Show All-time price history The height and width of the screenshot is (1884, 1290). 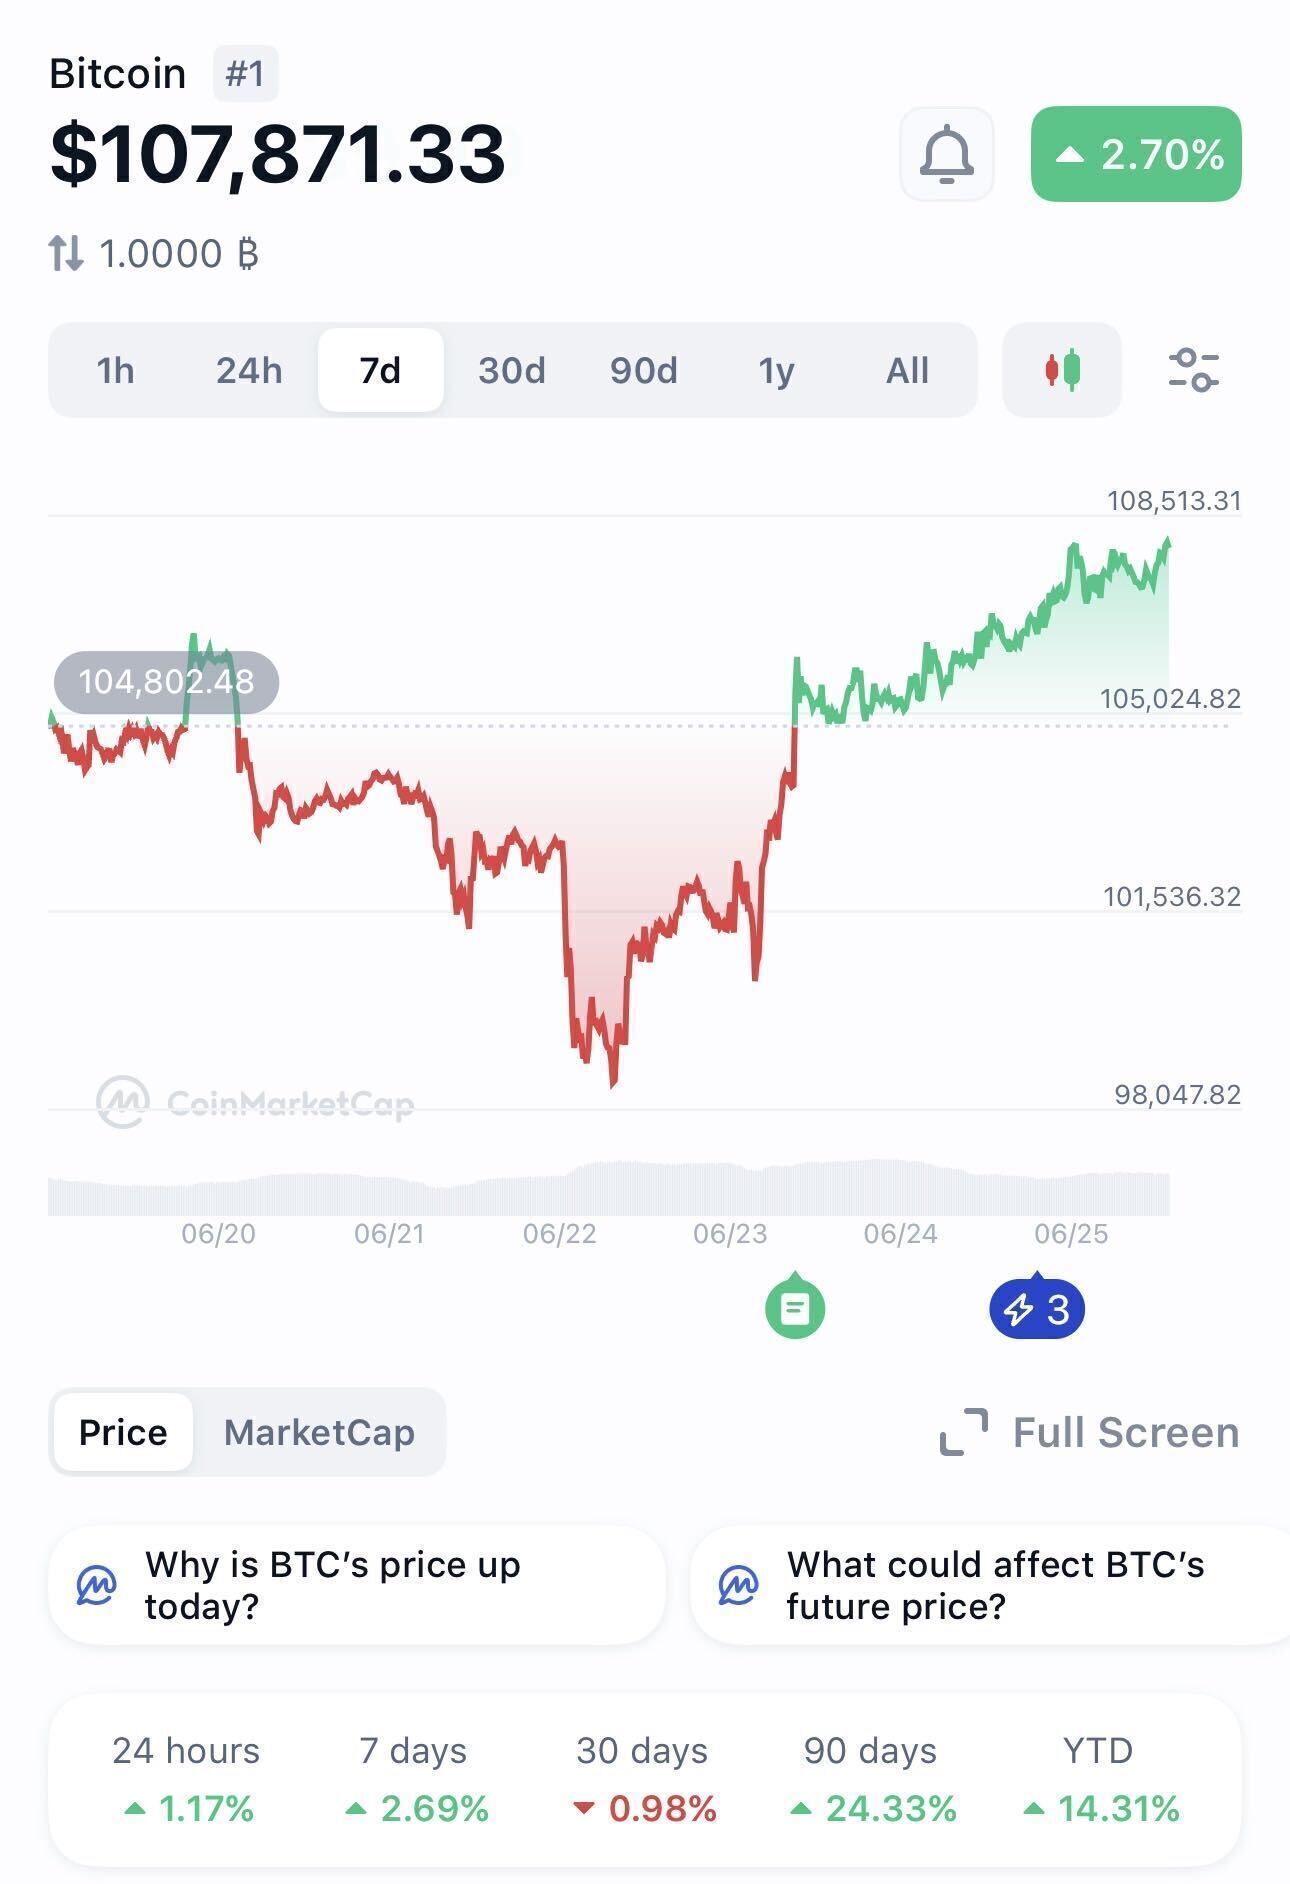(907, 370)
